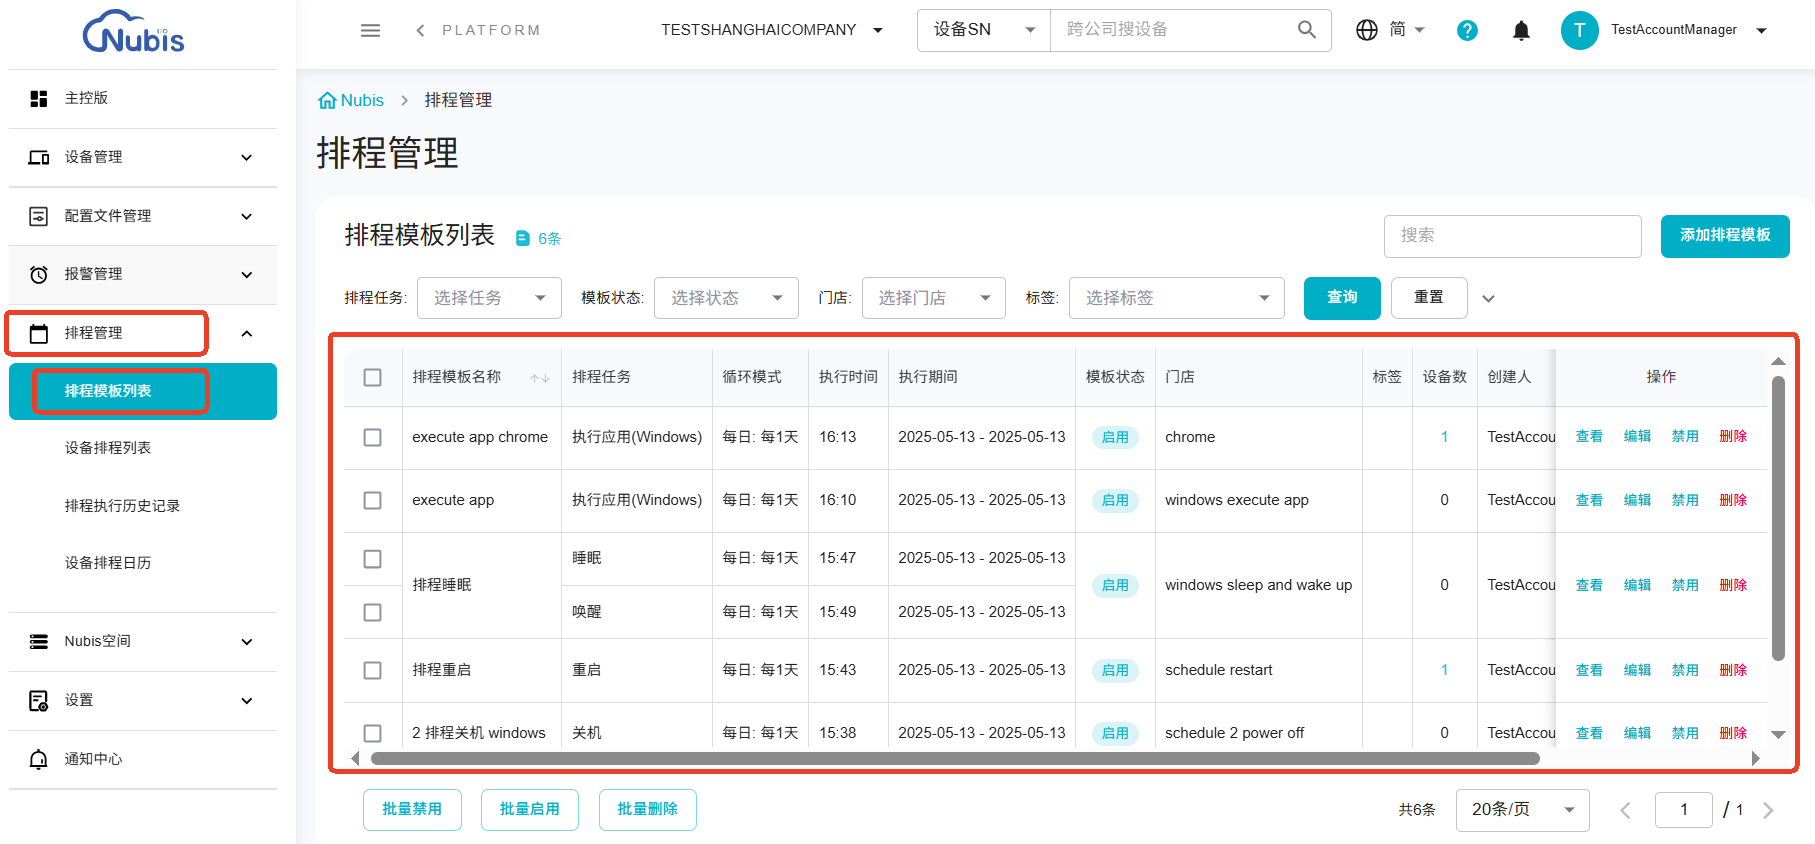Open the help question mark icon
Image resolution: width=1815 pixels, height=844 pixels.
pos(1467,30)
